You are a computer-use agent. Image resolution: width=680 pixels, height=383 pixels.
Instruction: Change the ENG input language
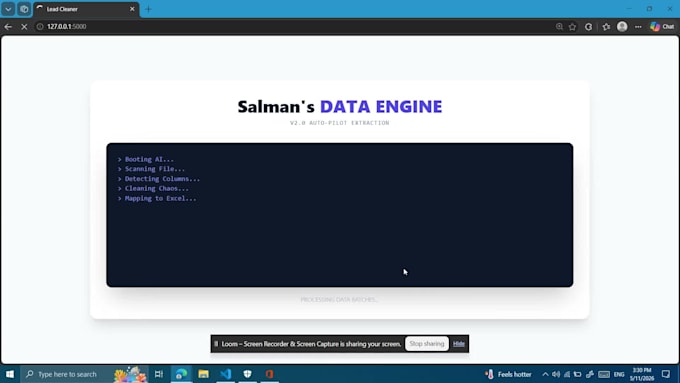pyautogui.click(x=619, y=374)
